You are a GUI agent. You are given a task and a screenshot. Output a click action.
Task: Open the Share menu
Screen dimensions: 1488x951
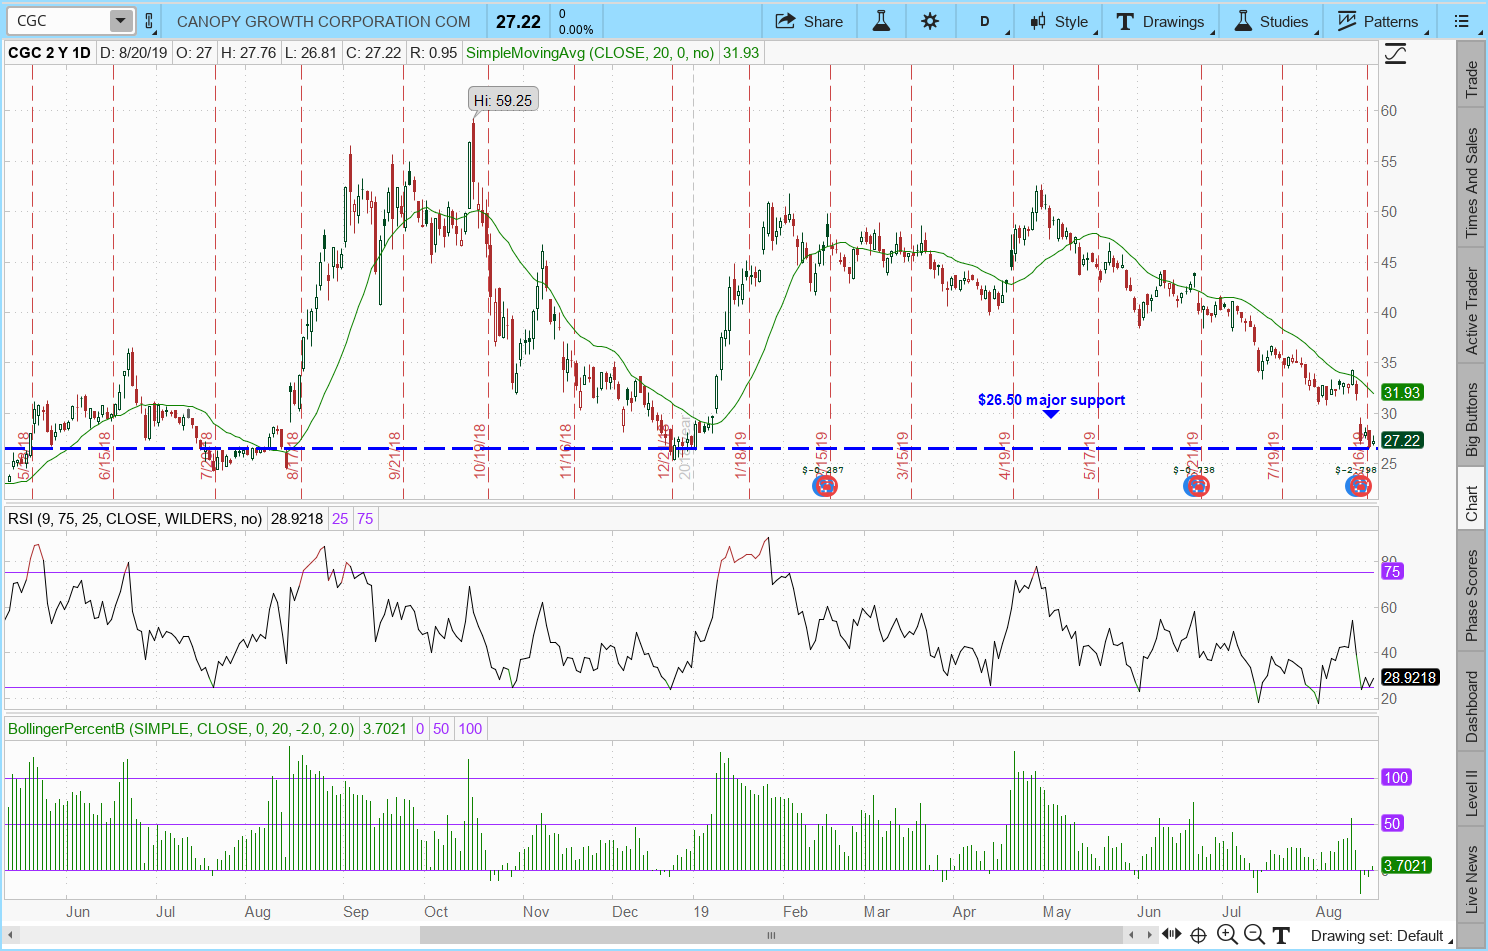coord(809,21)
